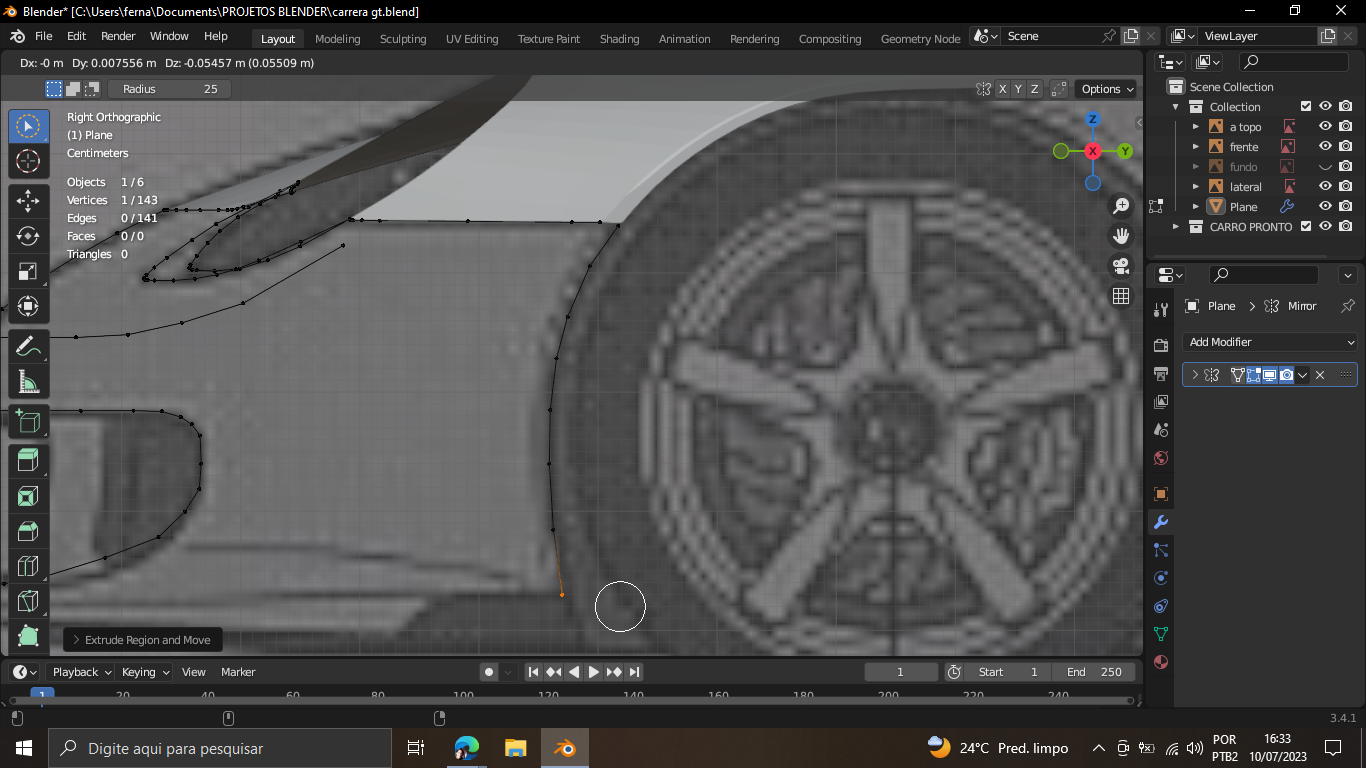This screenshot has height=768, width=1366.
Task: Activate the Knife tool
Action: pos(28,601)
